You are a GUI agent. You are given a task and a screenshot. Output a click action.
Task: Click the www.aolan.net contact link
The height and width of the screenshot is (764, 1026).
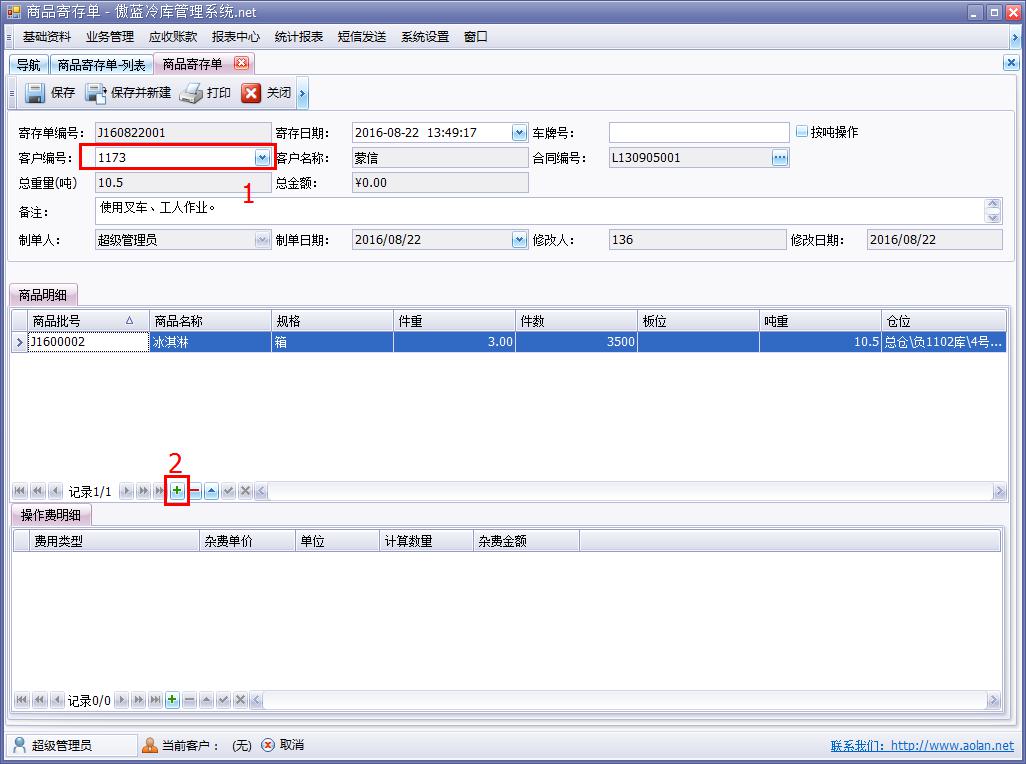[x=951, y=745]
